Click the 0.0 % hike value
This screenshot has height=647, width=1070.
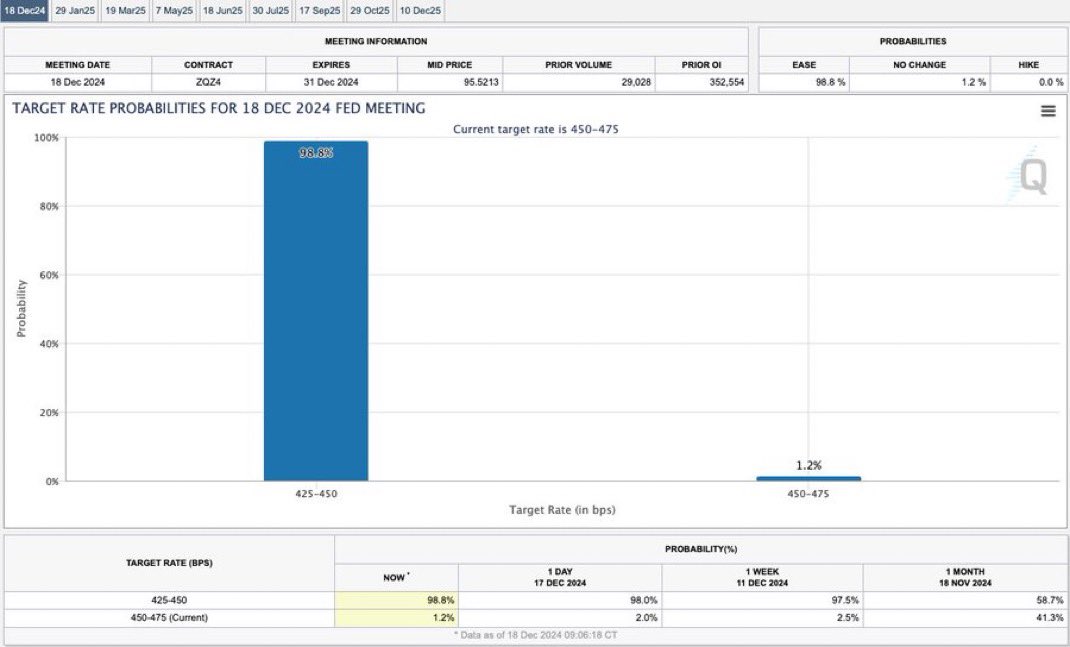coord(1051,82)
